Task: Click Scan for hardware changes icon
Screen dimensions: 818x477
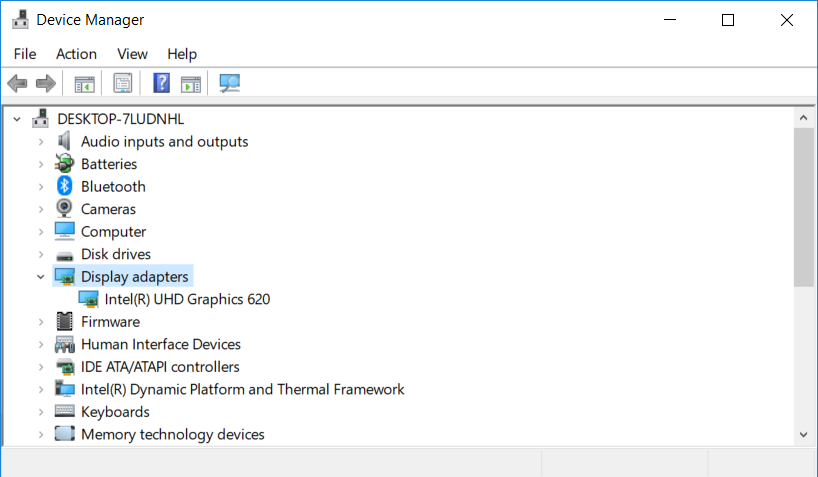Action: 230,83
